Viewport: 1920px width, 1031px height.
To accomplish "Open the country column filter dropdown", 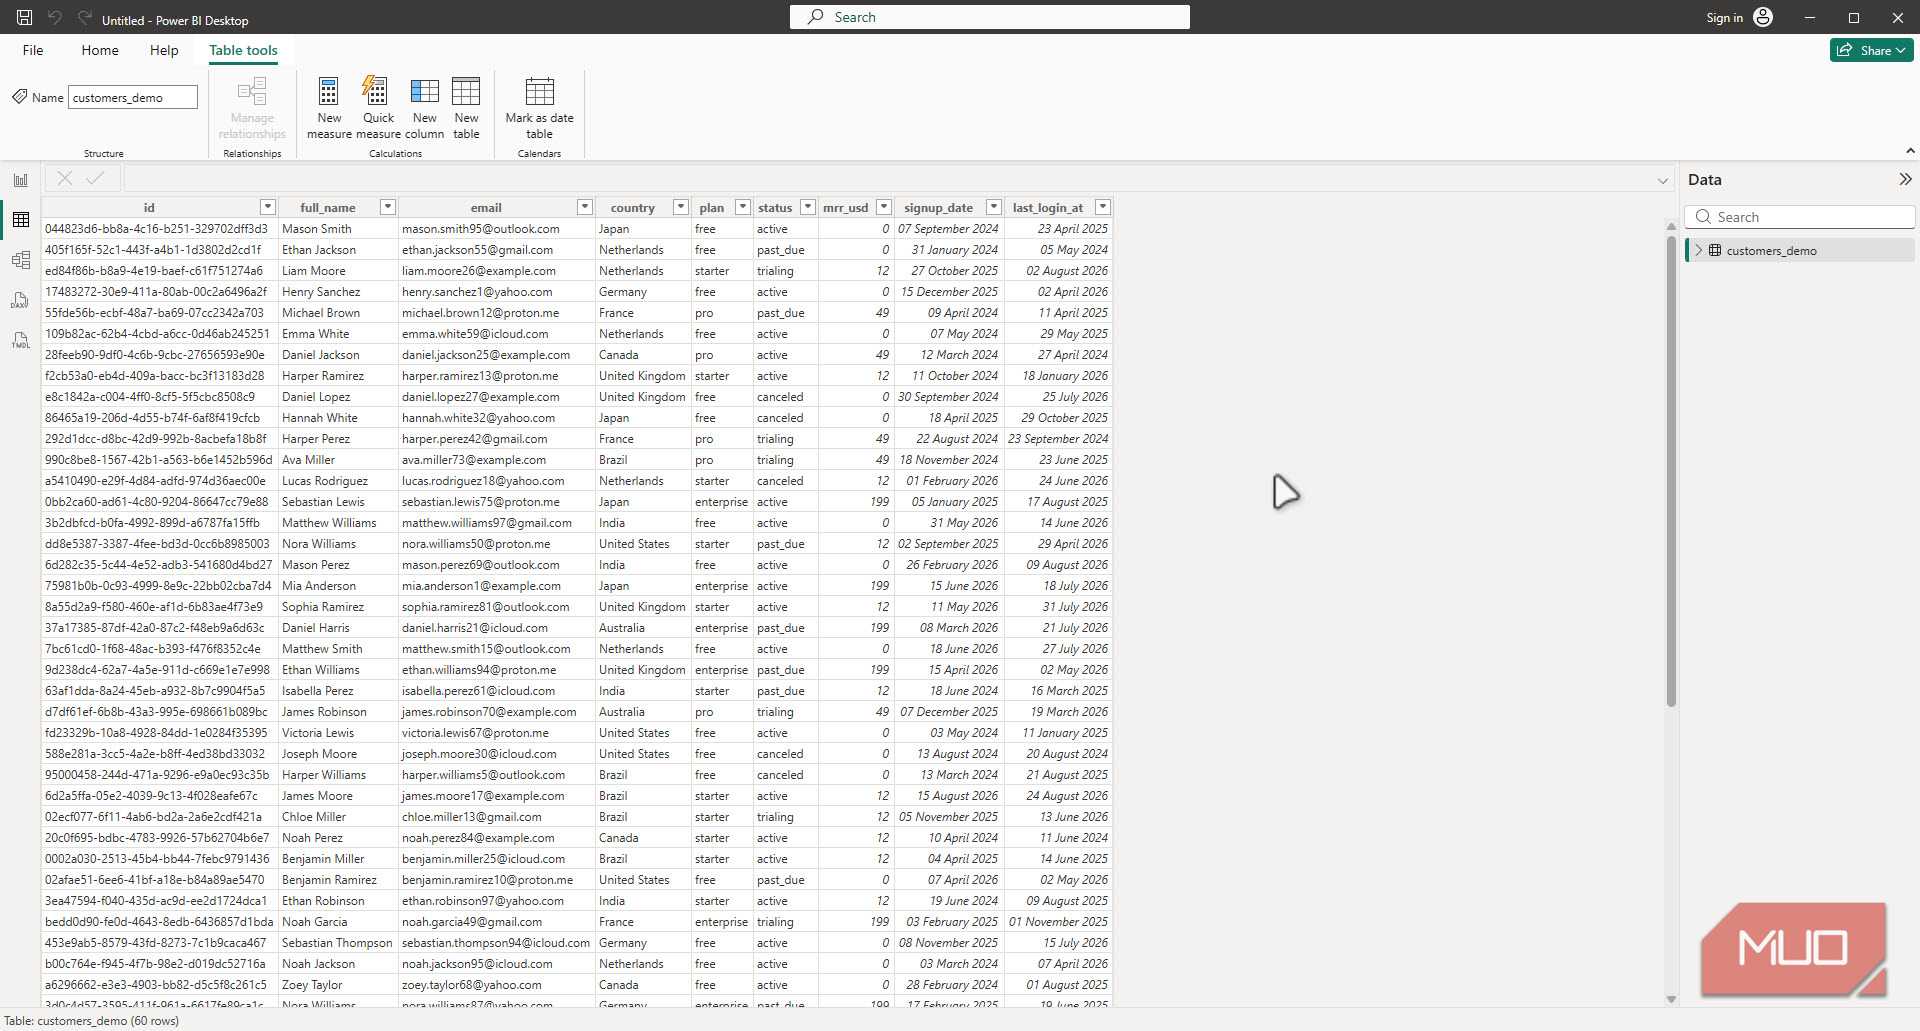I will pyautogui.click(x=681, y=207).
